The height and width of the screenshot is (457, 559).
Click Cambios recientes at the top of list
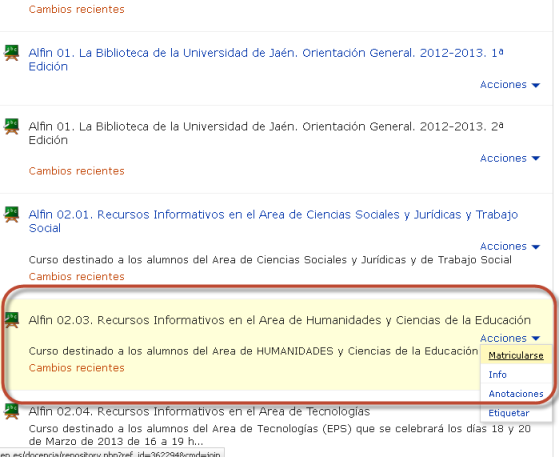[77, 9]
